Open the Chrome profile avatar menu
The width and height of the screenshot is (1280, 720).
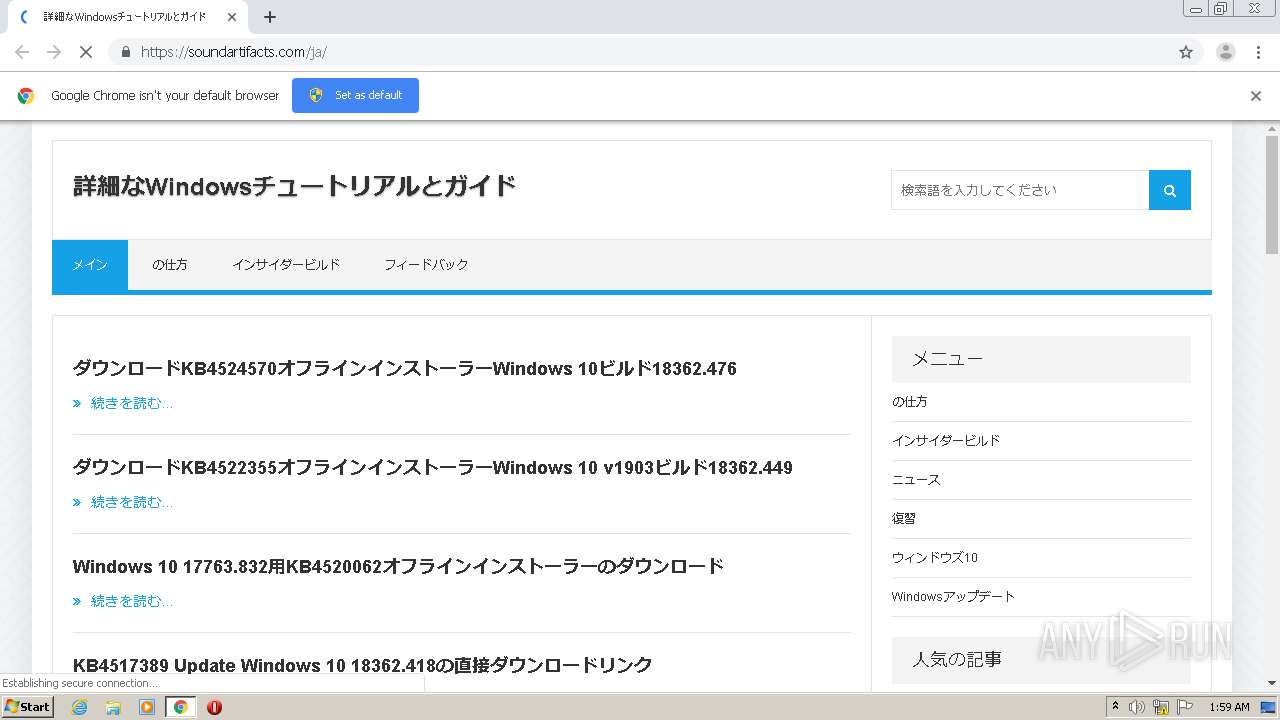1225,52
